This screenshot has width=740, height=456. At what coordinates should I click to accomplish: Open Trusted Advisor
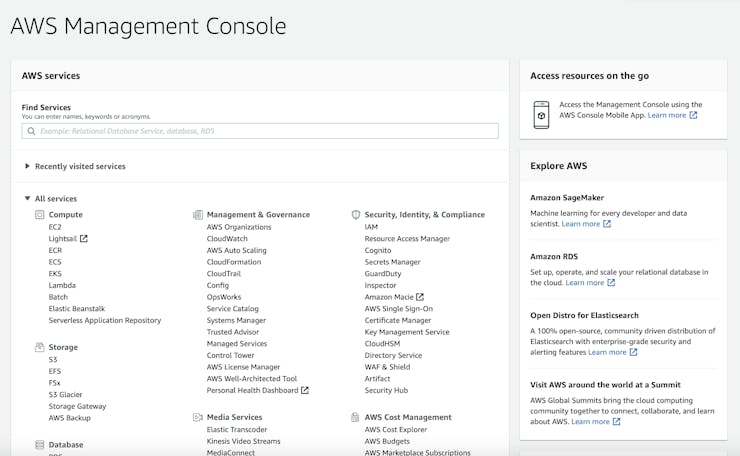click(x=233, y=332)
